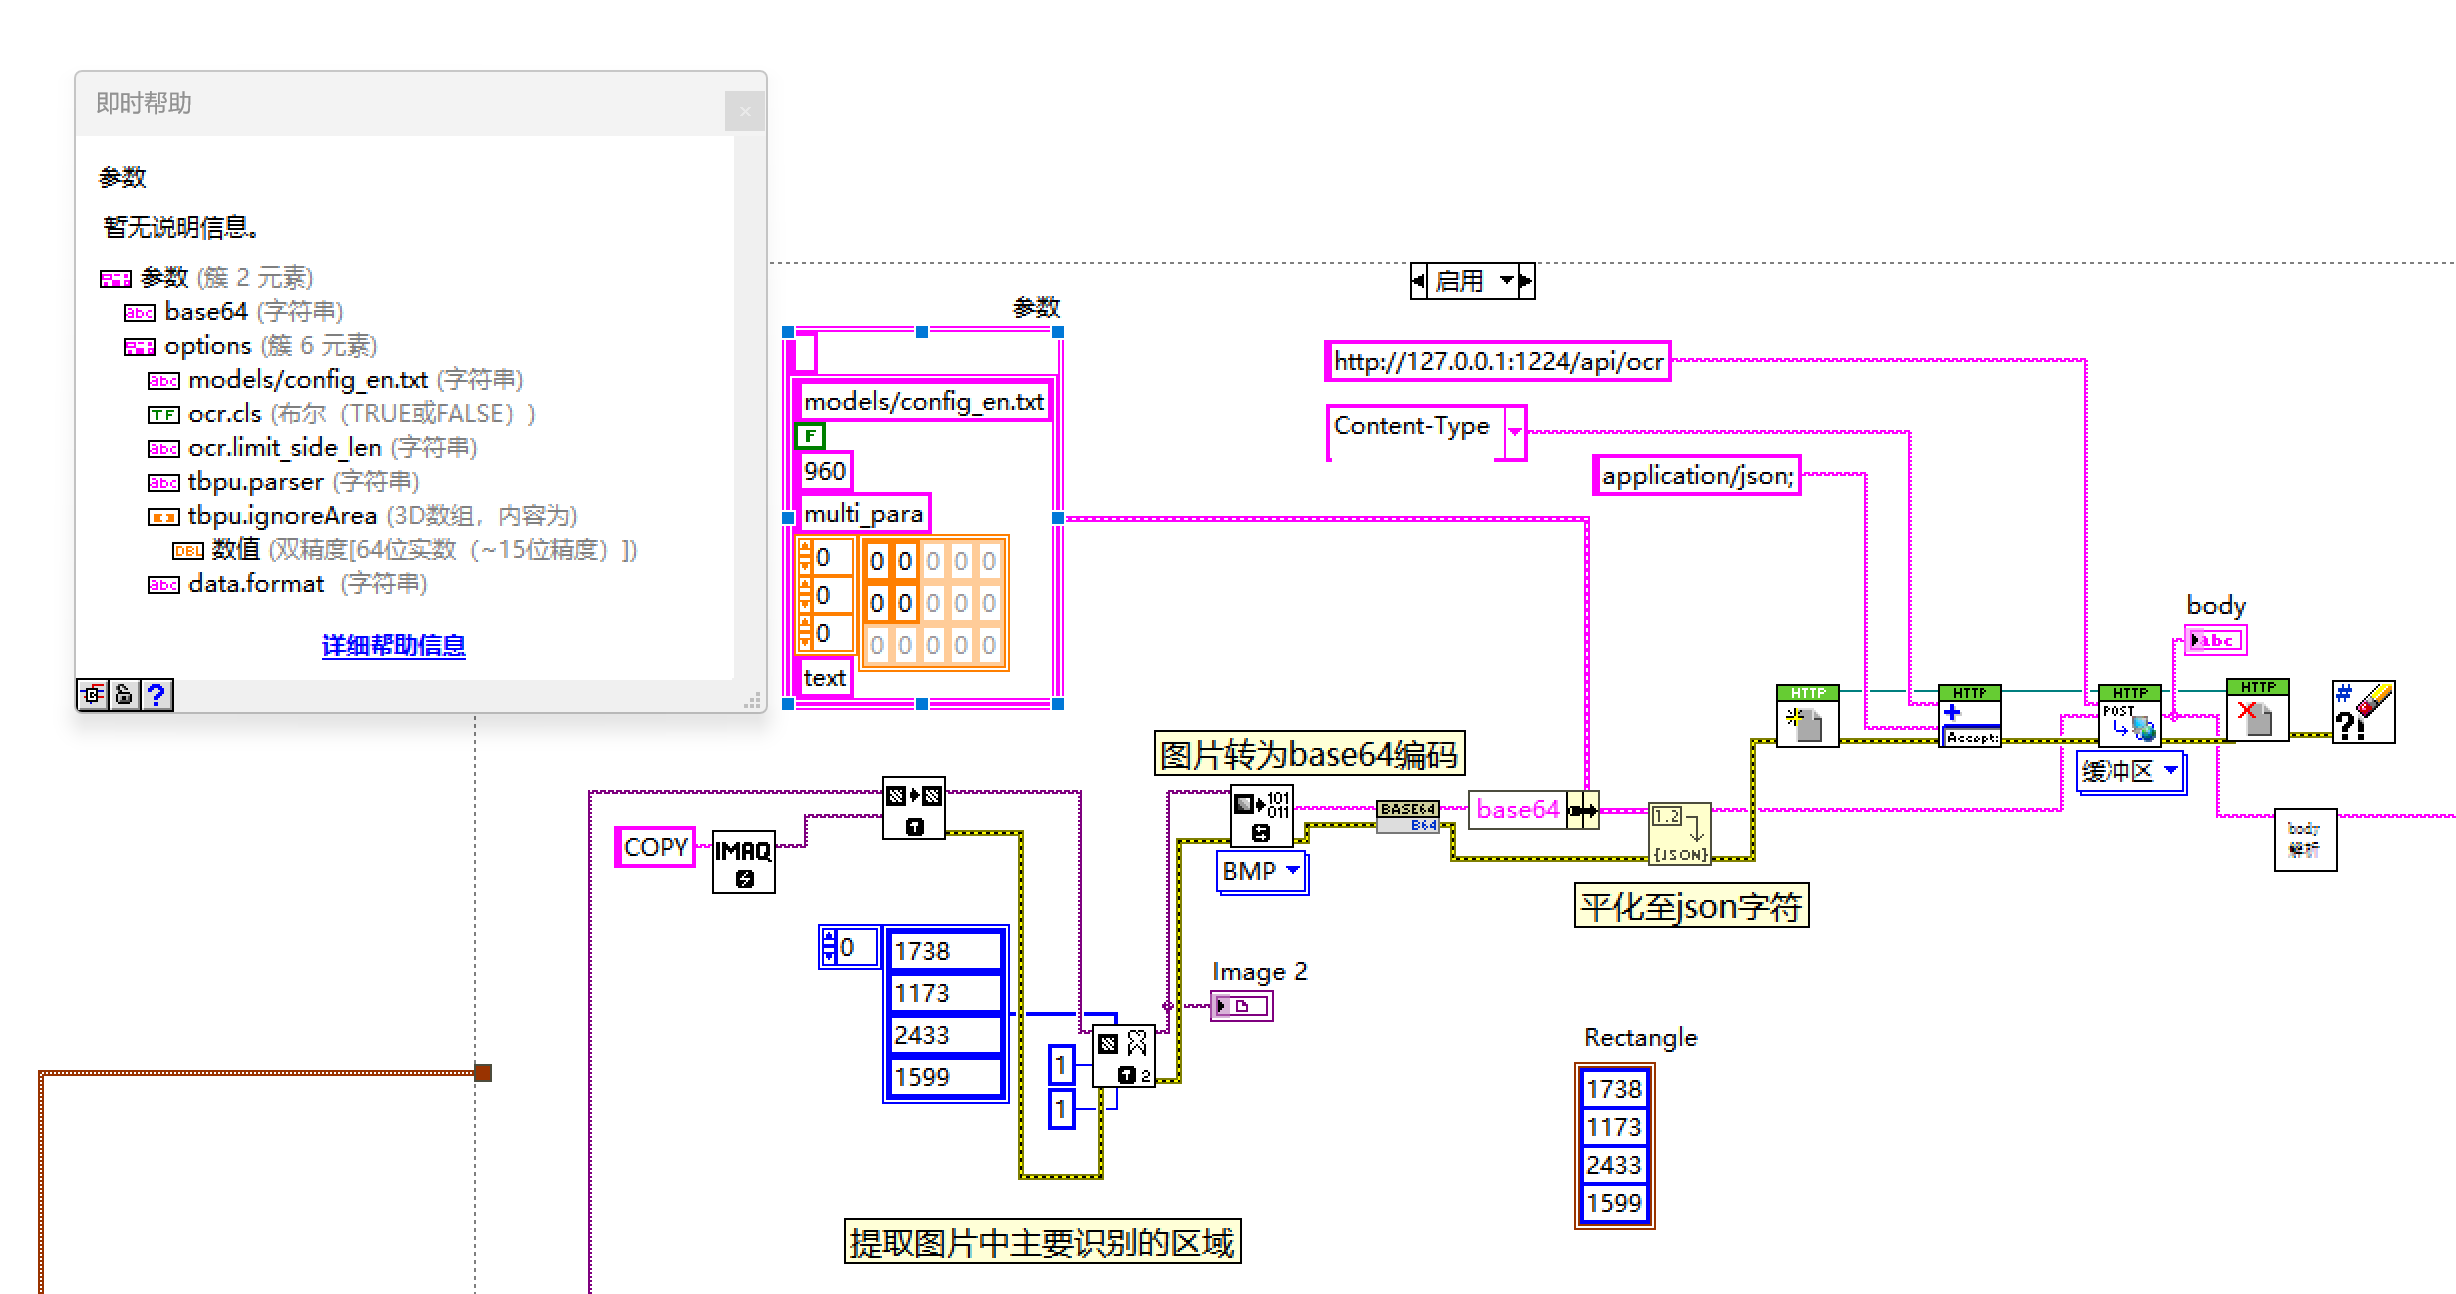This screenshot has height=1294, width=2456.
Task: Toggle the context help lock button
Action: (x=124, y=694)
